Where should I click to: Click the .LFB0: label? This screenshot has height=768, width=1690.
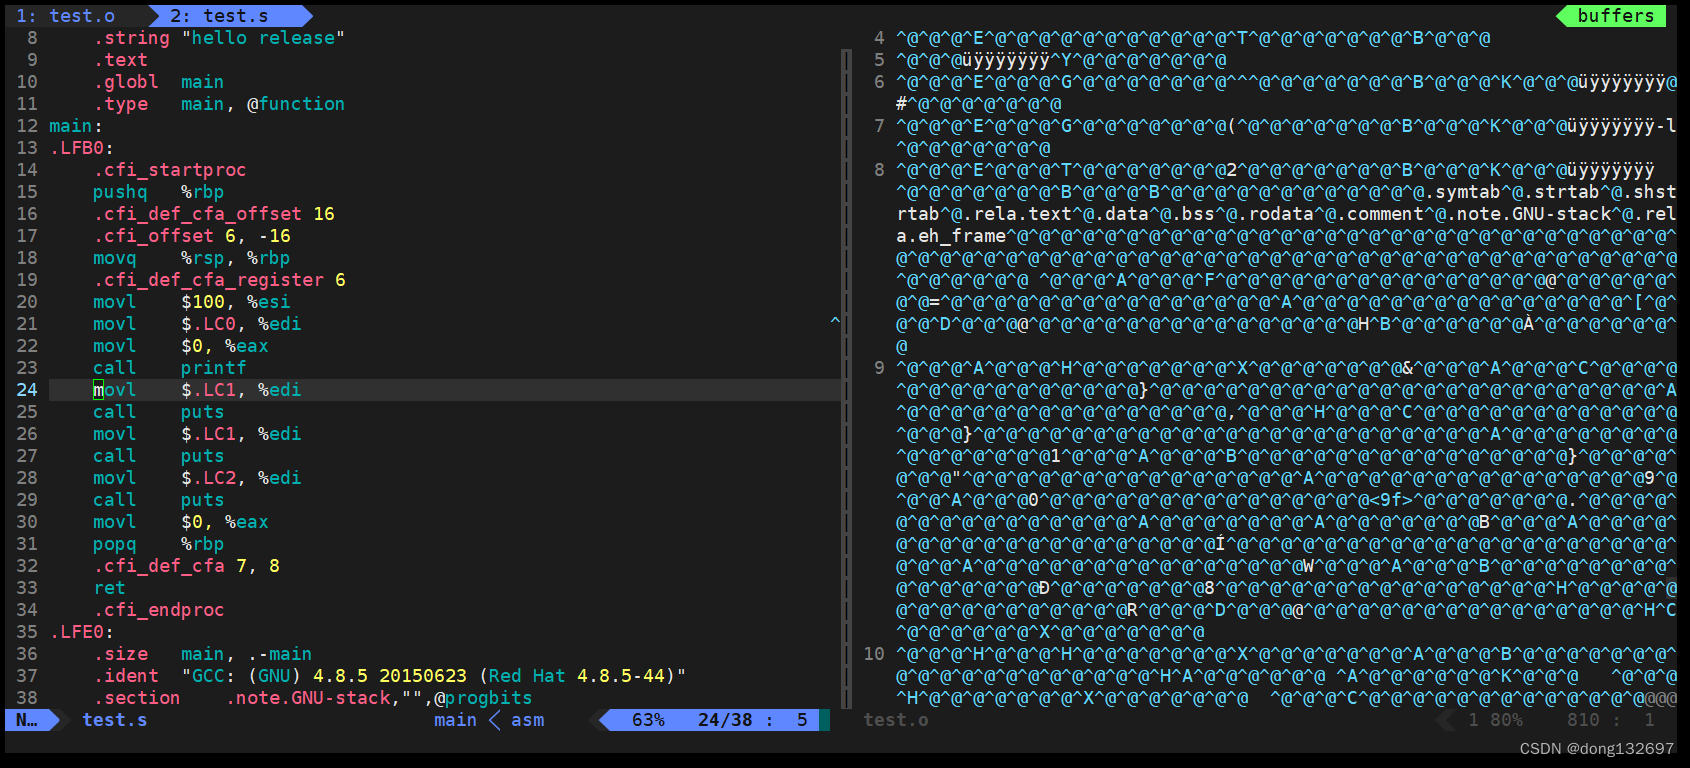[82, 148]
